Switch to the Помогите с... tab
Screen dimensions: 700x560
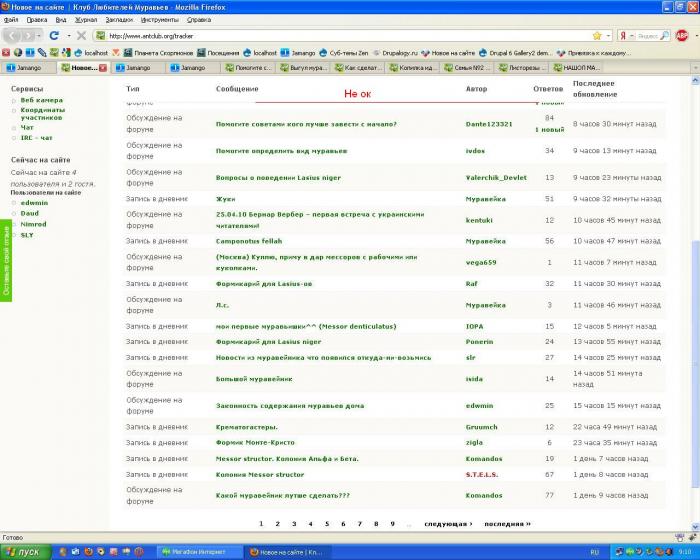pos(247,68)
